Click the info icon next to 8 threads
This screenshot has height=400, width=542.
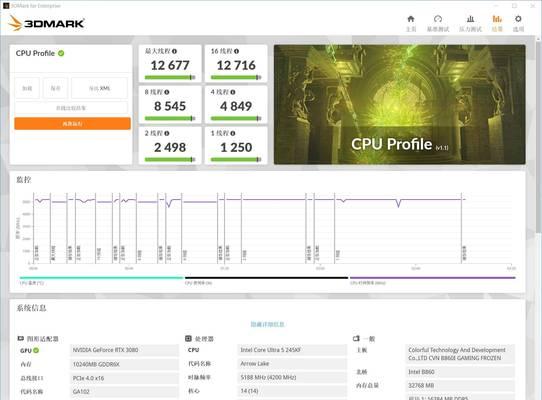(x=167, y=92)
